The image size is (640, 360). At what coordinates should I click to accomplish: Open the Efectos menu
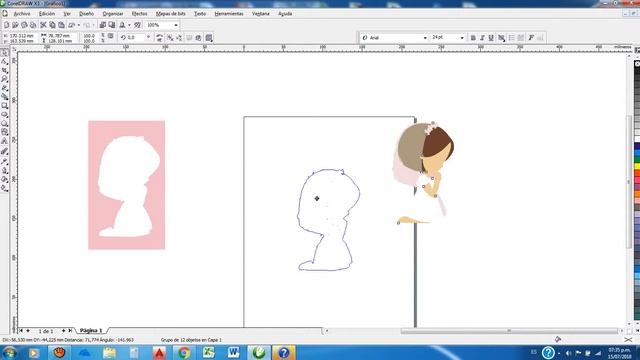[x=139, y=13]
